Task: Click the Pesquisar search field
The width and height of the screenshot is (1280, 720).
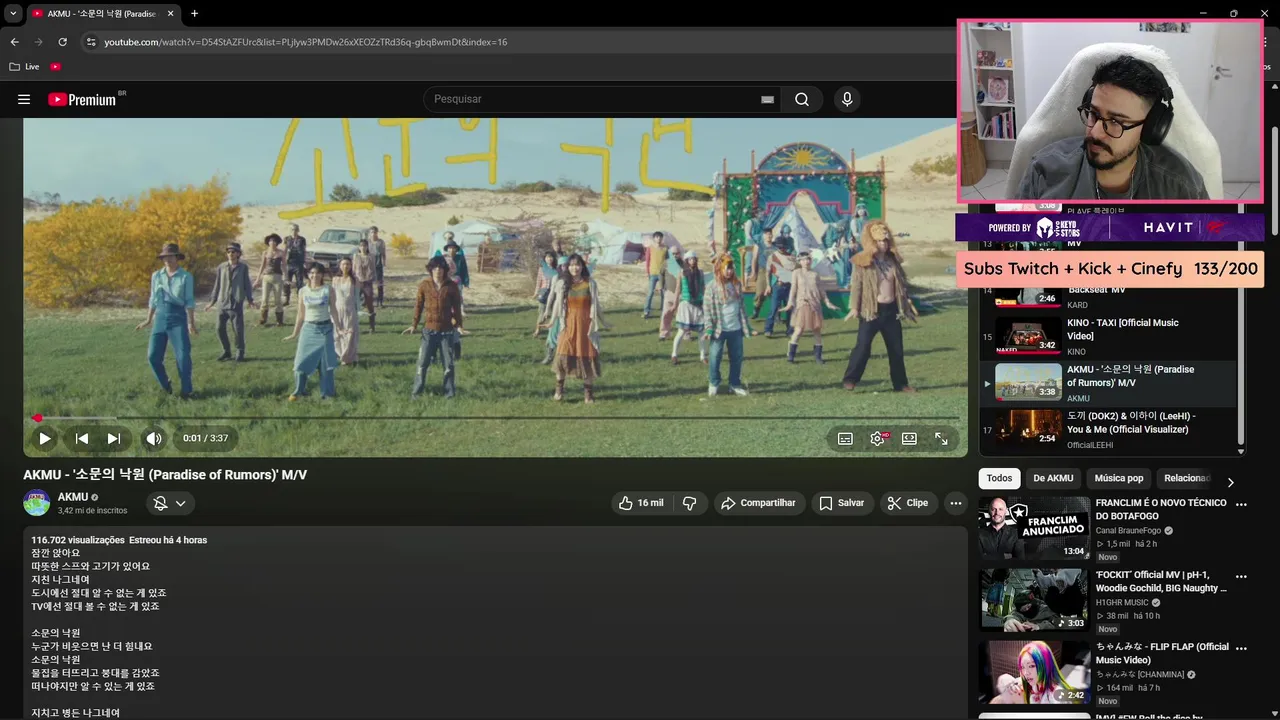Action: click(x=590, y=99)
